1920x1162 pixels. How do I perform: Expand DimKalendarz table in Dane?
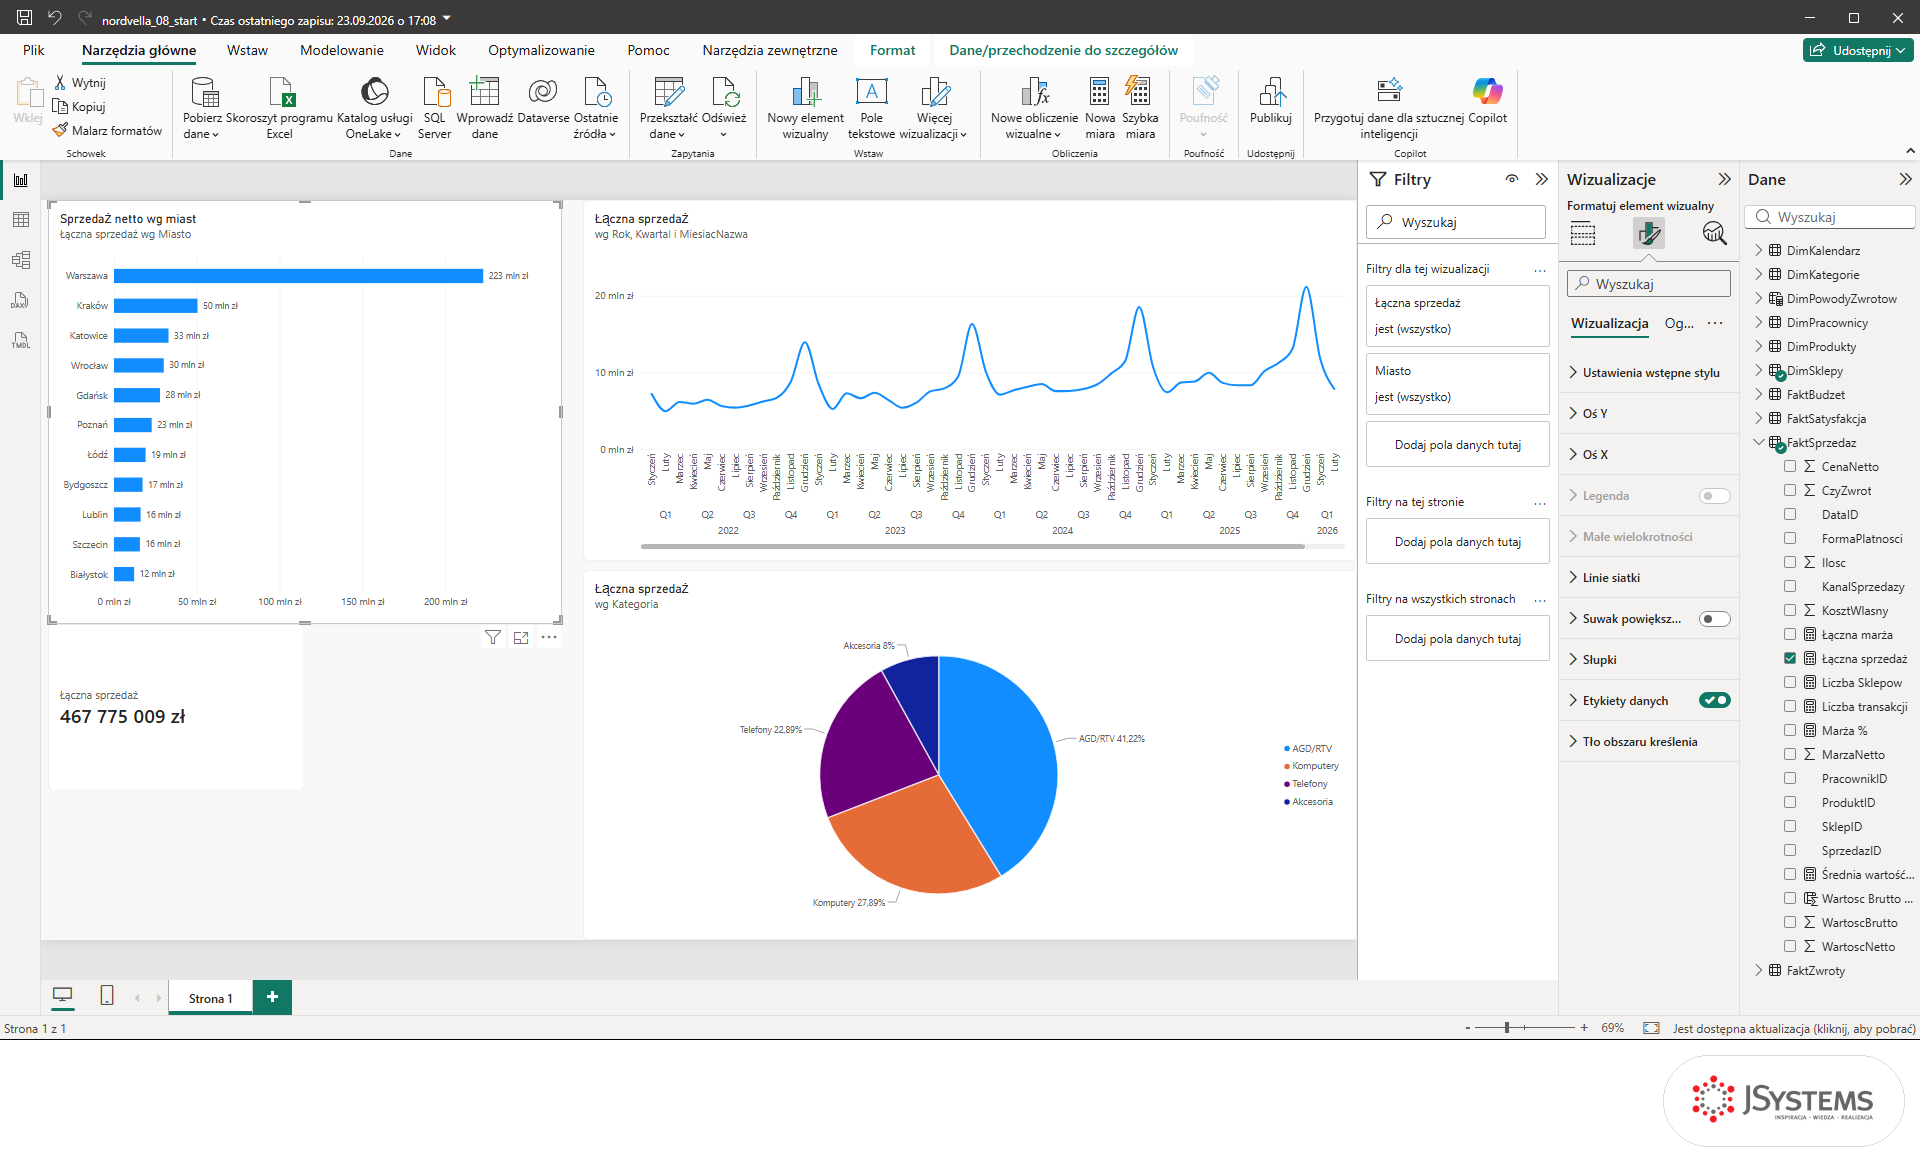click(1759, 250)
